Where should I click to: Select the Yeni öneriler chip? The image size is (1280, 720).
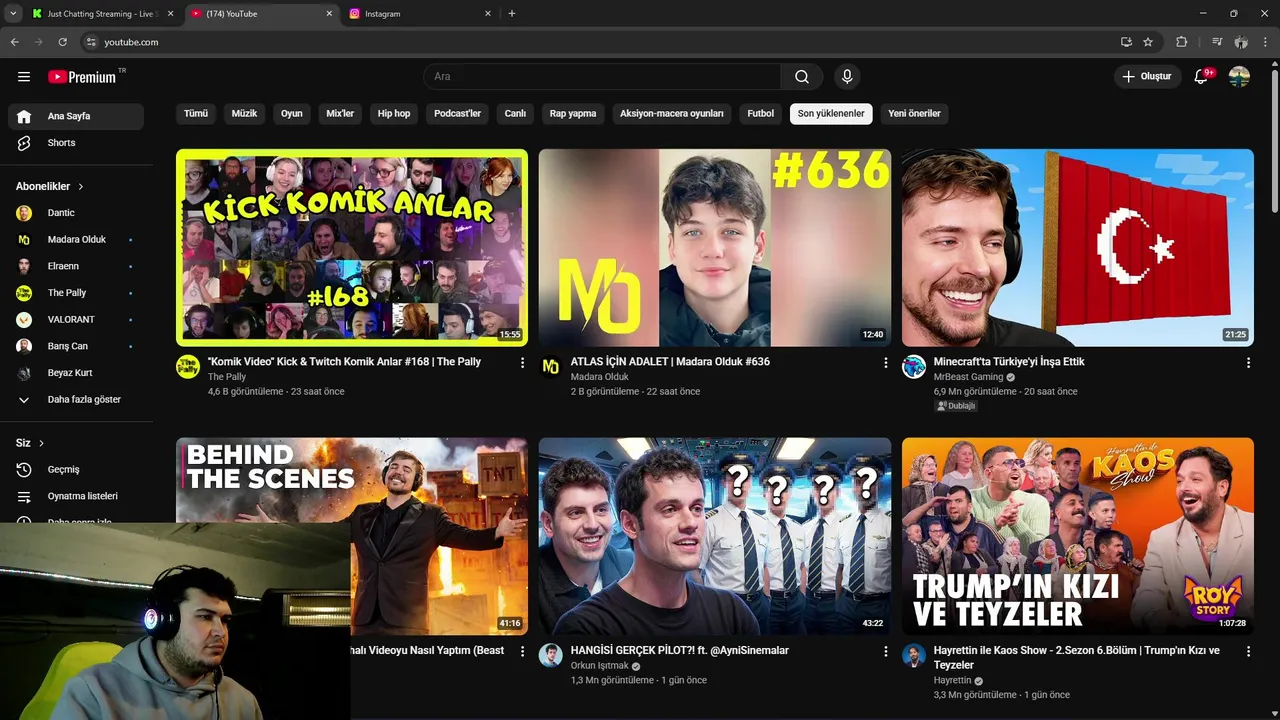coord(914,114)
